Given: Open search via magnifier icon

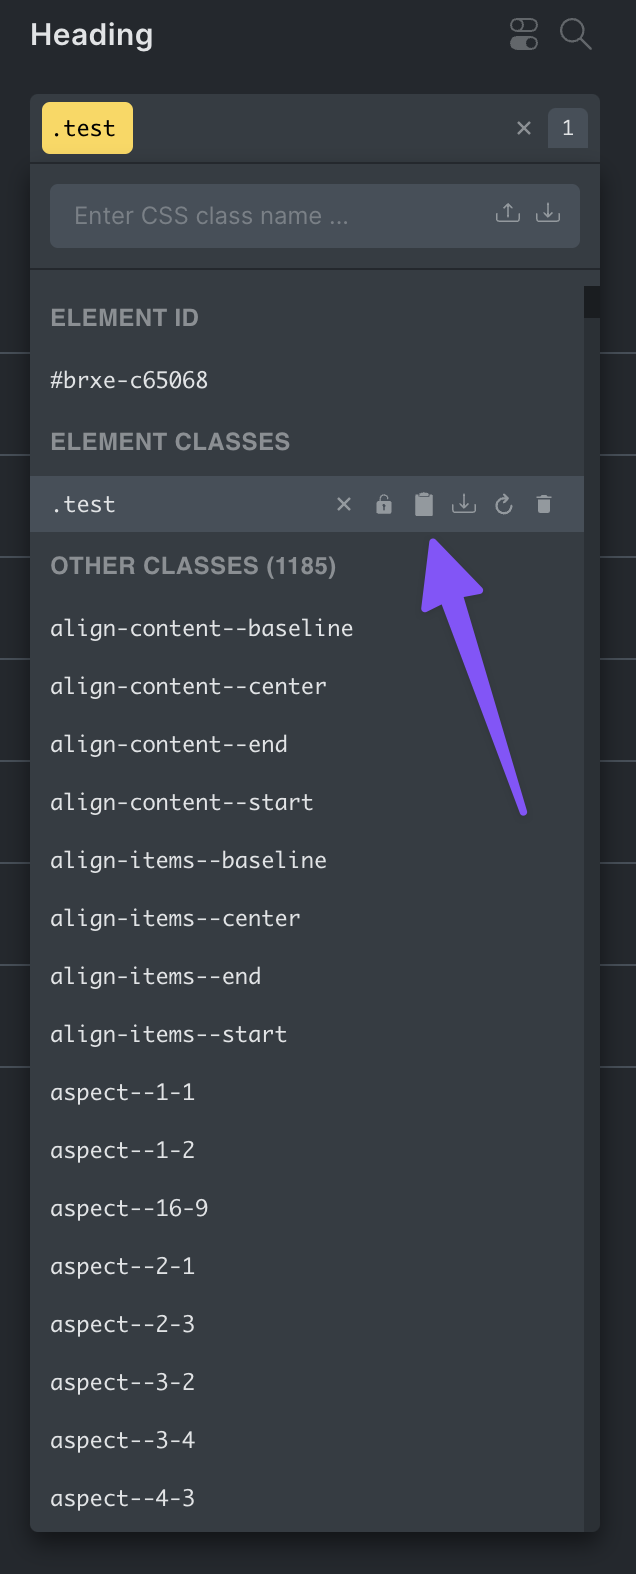Looking at the screenshot, I should pos(576,34).
